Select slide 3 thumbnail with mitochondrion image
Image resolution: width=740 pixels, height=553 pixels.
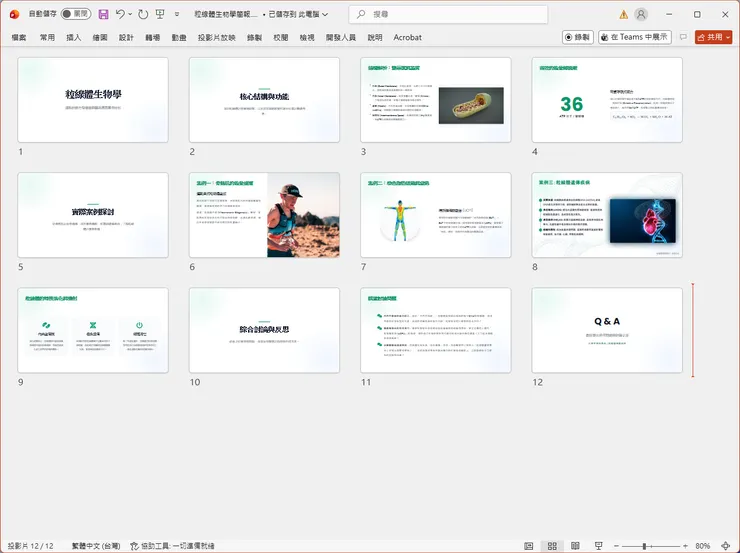point(436,100)
